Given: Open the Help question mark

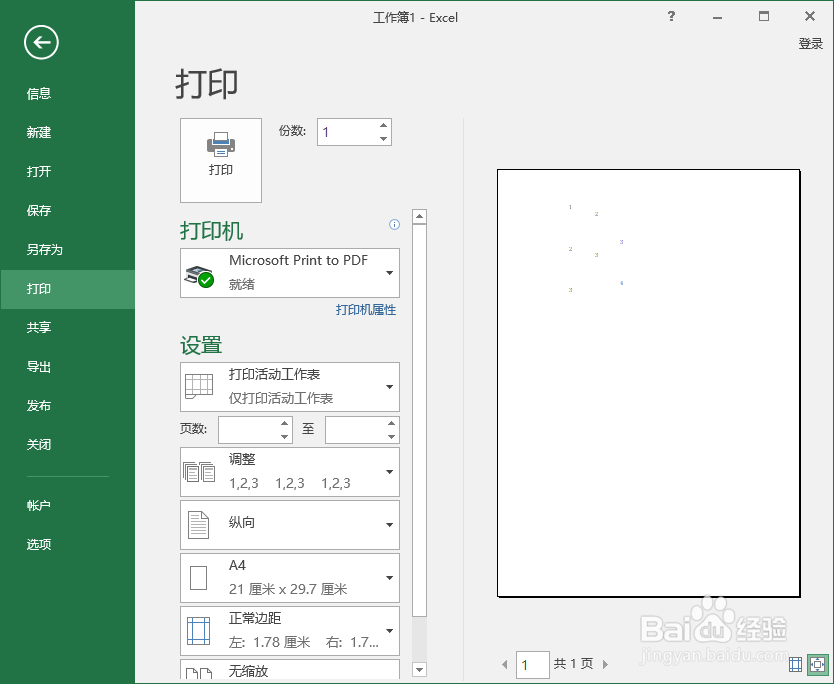Looking at the screenshot, I should click(x=671, y=16).
